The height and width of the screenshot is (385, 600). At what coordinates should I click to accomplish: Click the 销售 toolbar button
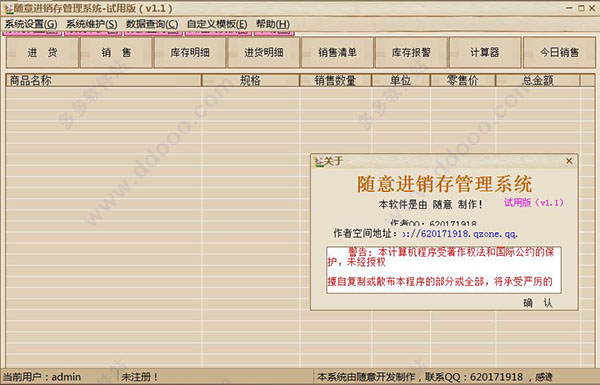pyautogui.click(x=116, y=52)
